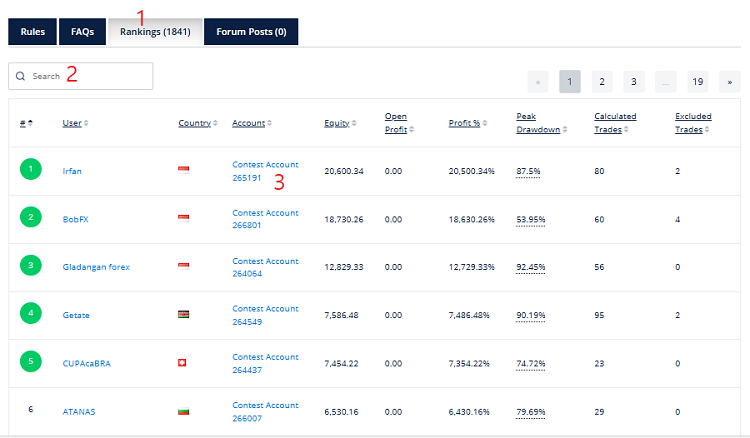This screenshot has height=438, width=750.
Task: Click the magnifier icon in search box
Action: tap(20, 76)
